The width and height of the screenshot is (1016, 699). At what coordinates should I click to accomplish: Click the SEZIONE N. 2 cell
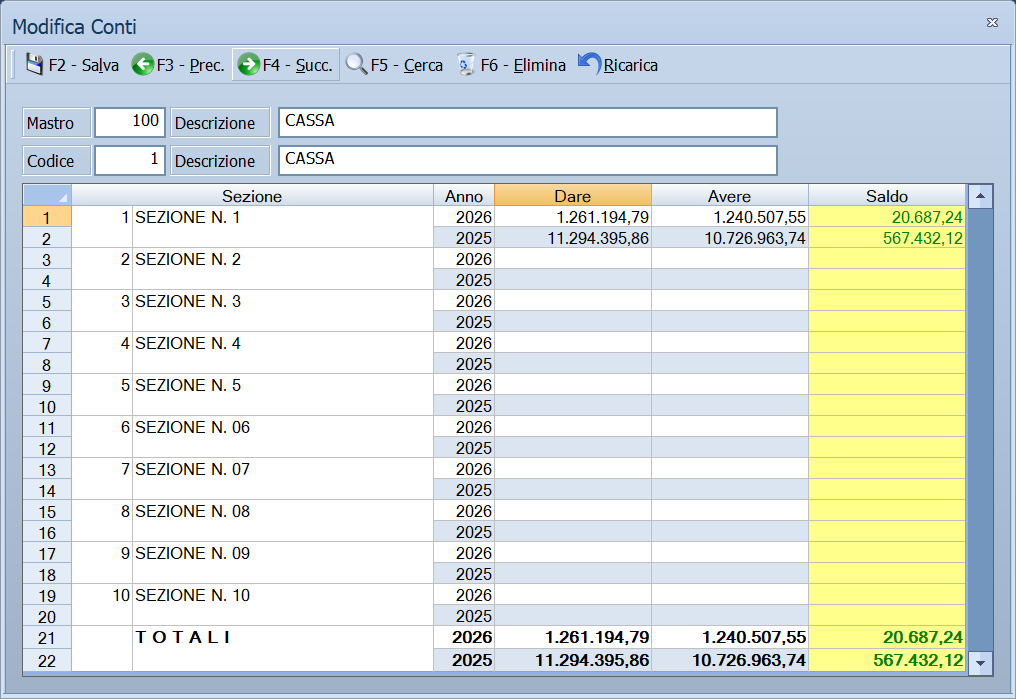tap(283, 269)
